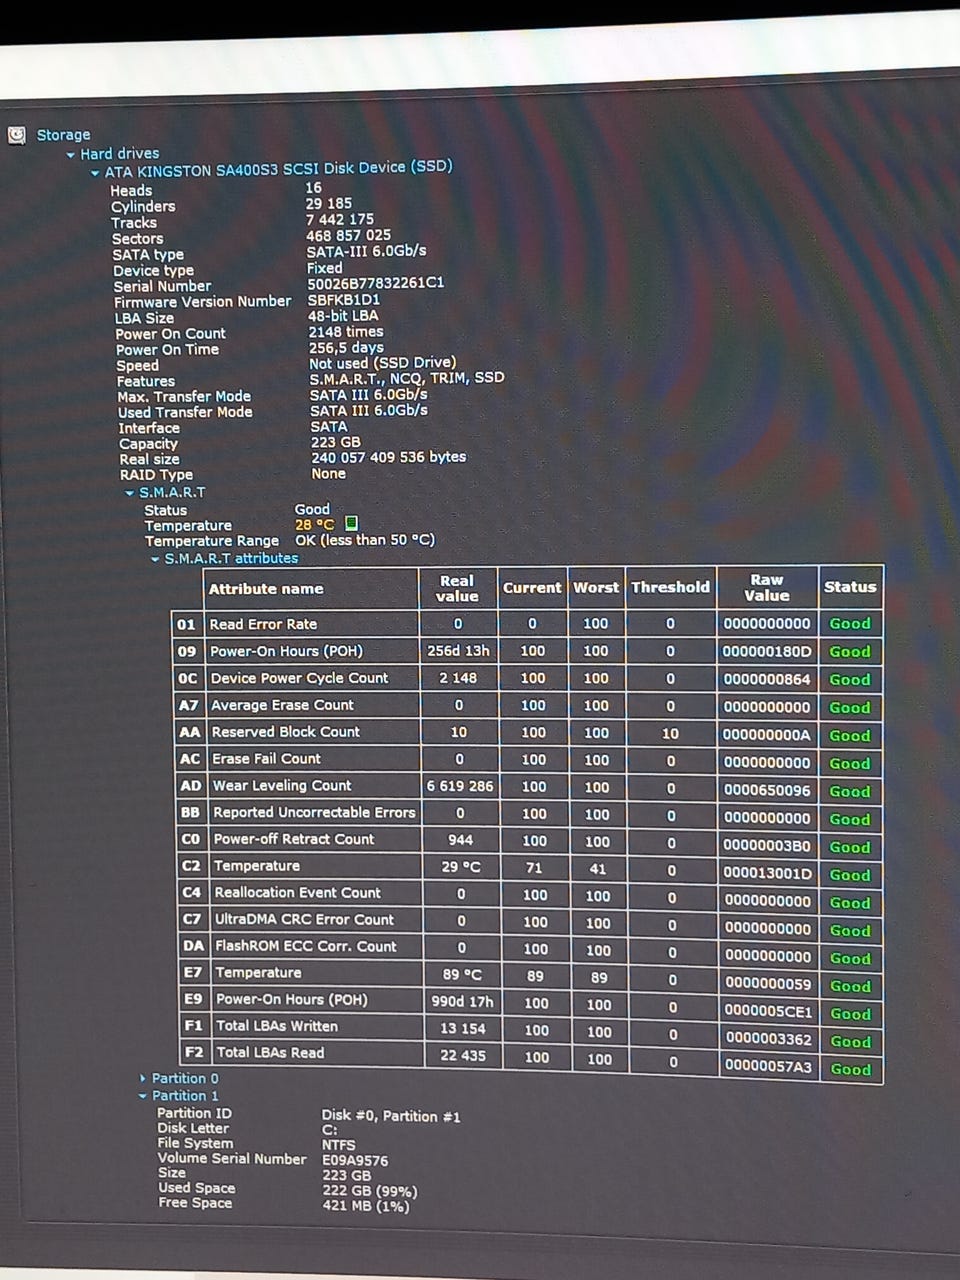This screenshot has height=1280, width=960.
Task: Select the FlashROM ECC Corr. Count attribute
Action: (x=305, y=946)
